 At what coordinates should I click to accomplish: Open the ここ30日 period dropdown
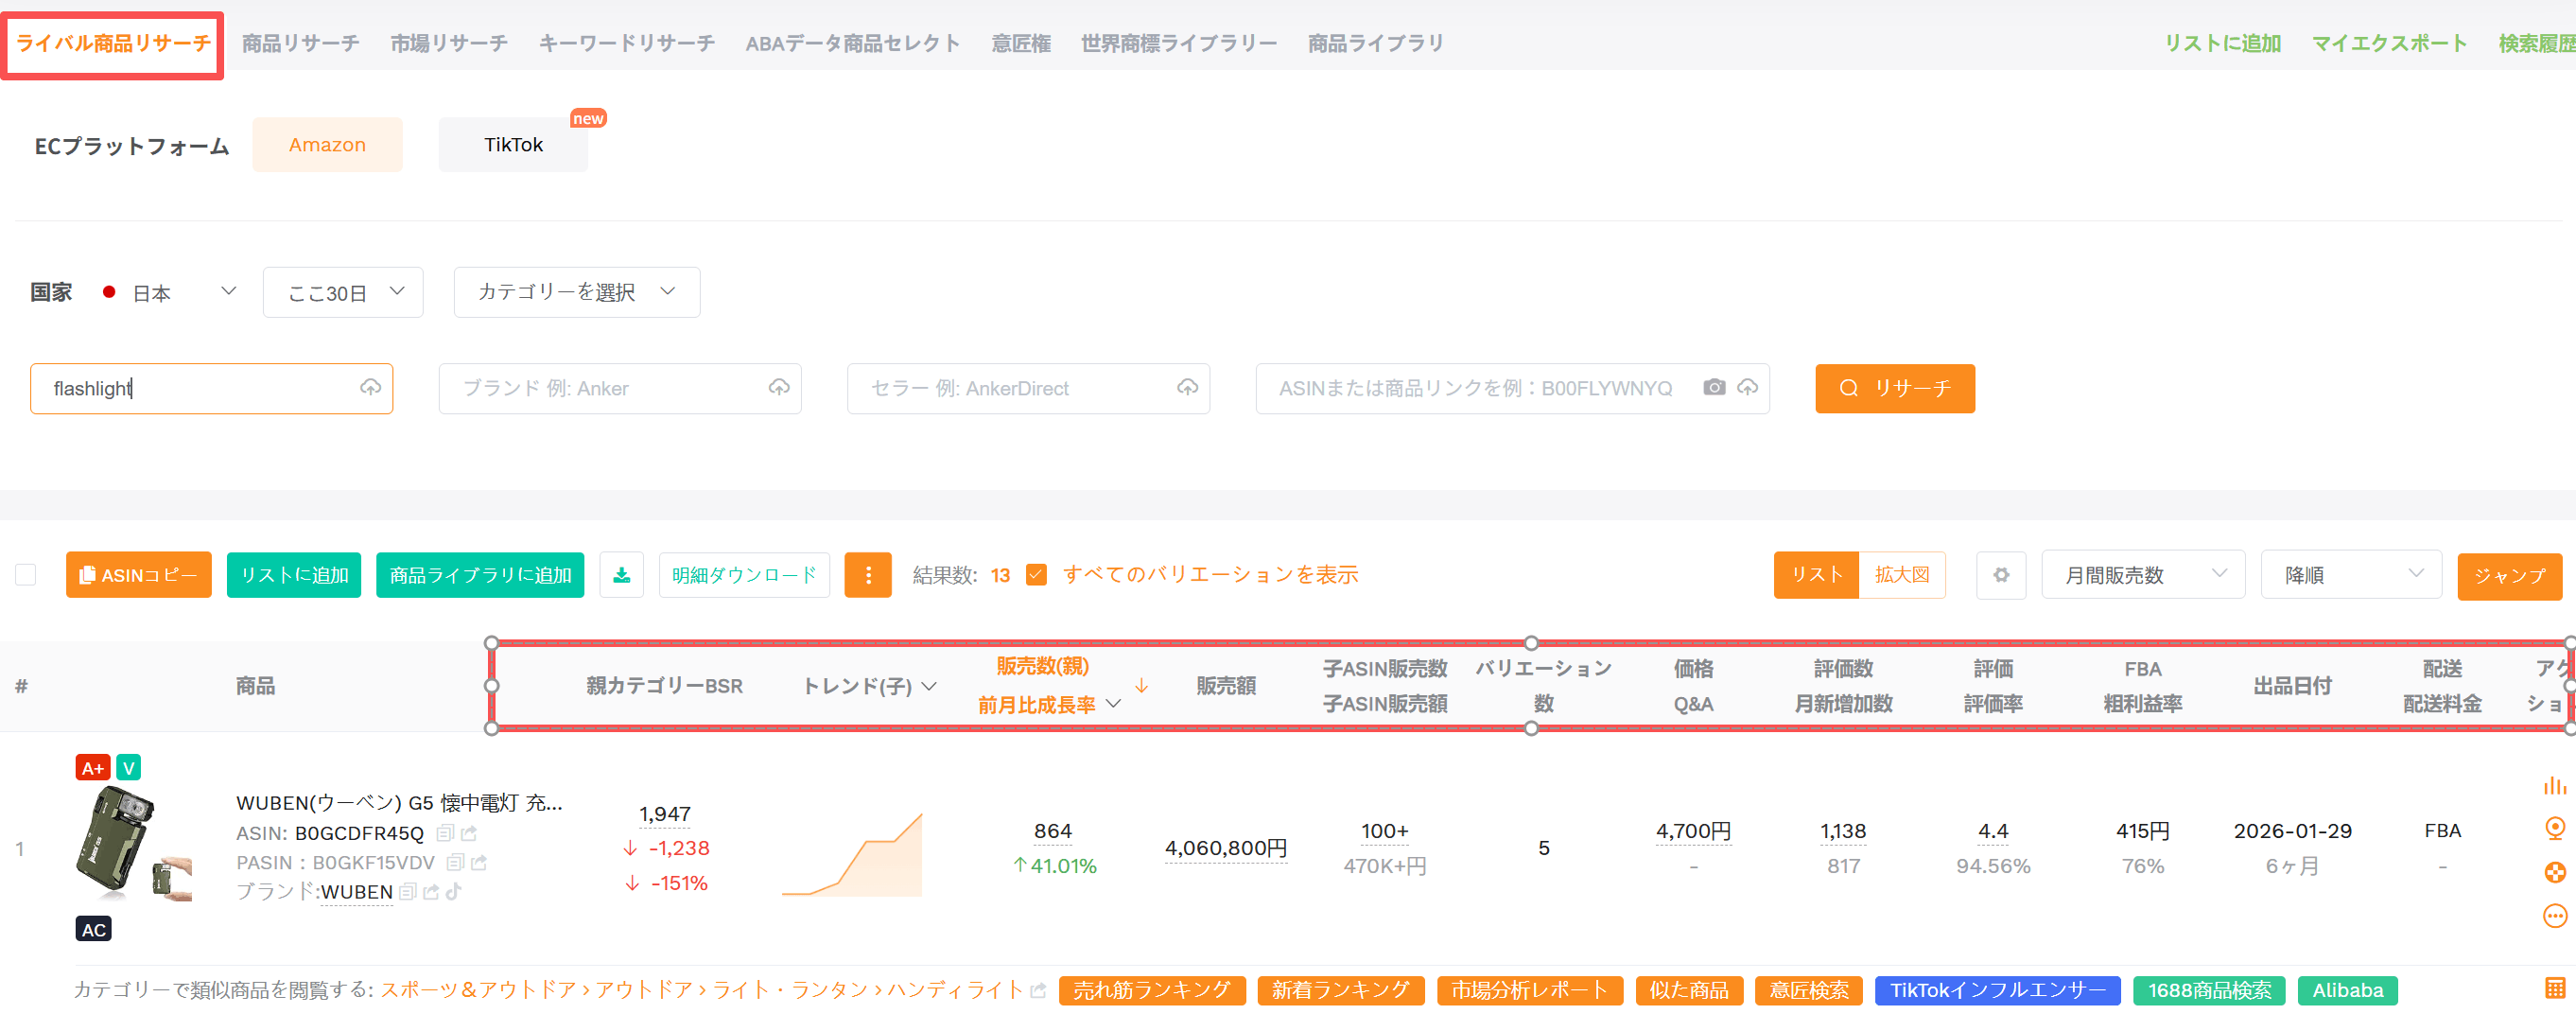point(343,292)
